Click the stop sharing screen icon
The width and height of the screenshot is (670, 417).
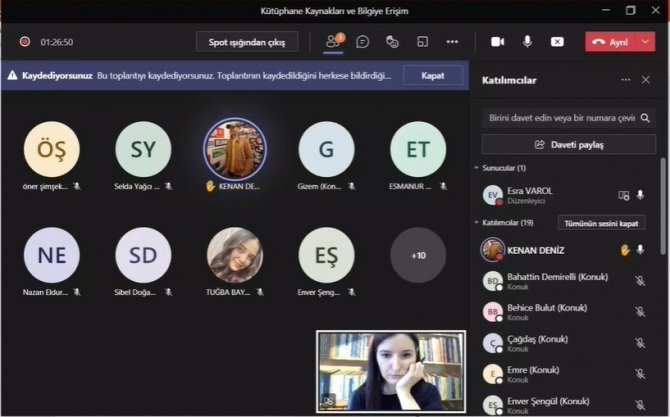coord(557,42)
